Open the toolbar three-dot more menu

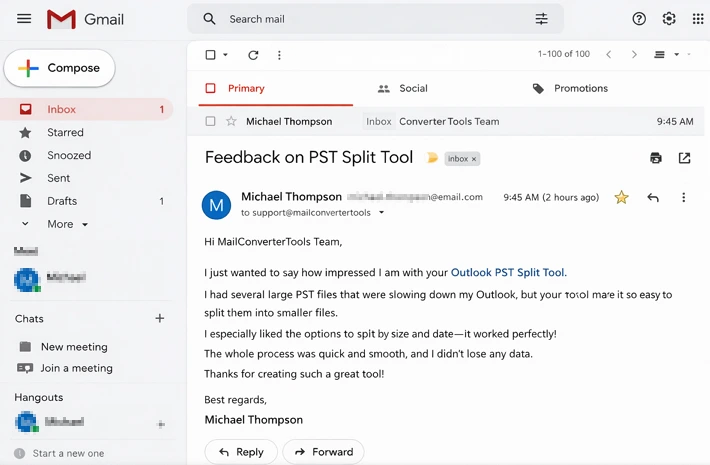[x=279, y=55]
